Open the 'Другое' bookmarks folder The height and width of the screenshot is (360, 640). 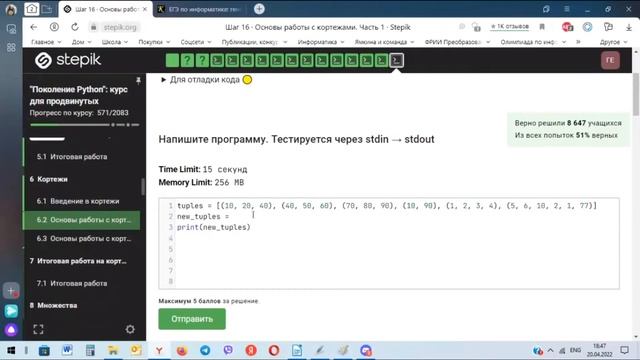pos(613,42)
